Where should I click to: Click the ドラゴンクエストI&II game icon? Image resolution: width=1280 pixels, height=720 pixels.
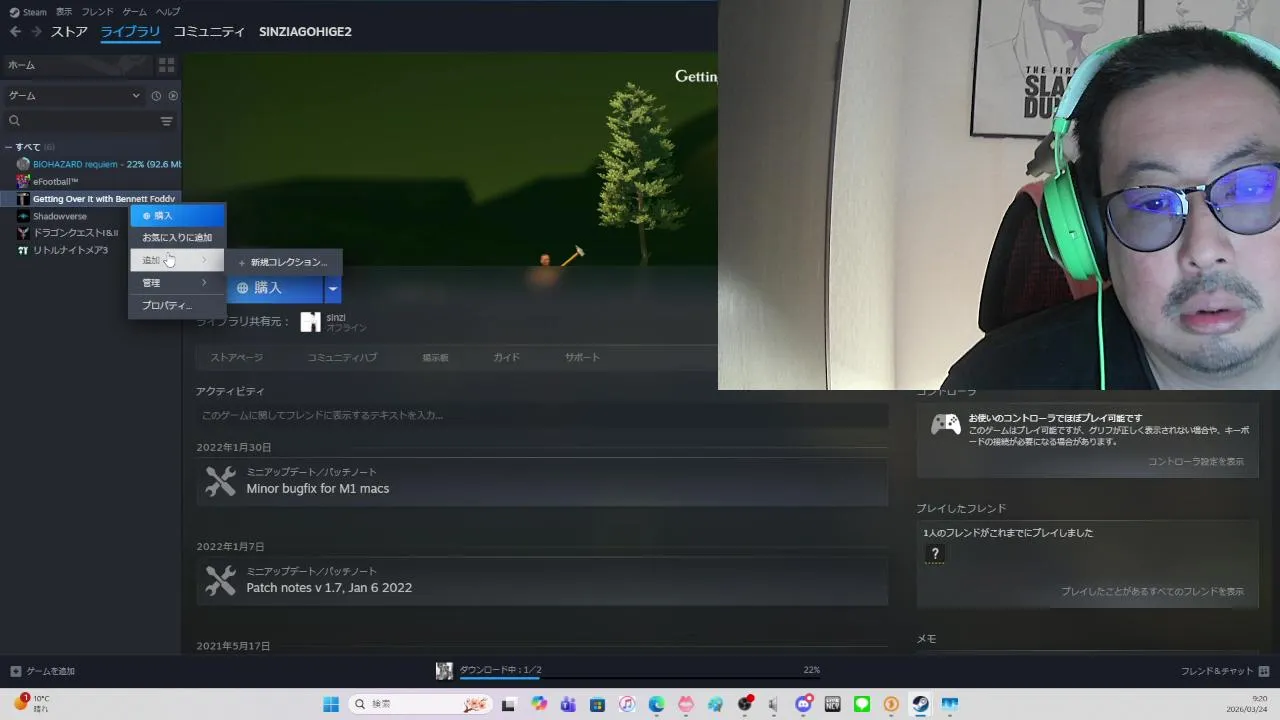click(23, 233)
